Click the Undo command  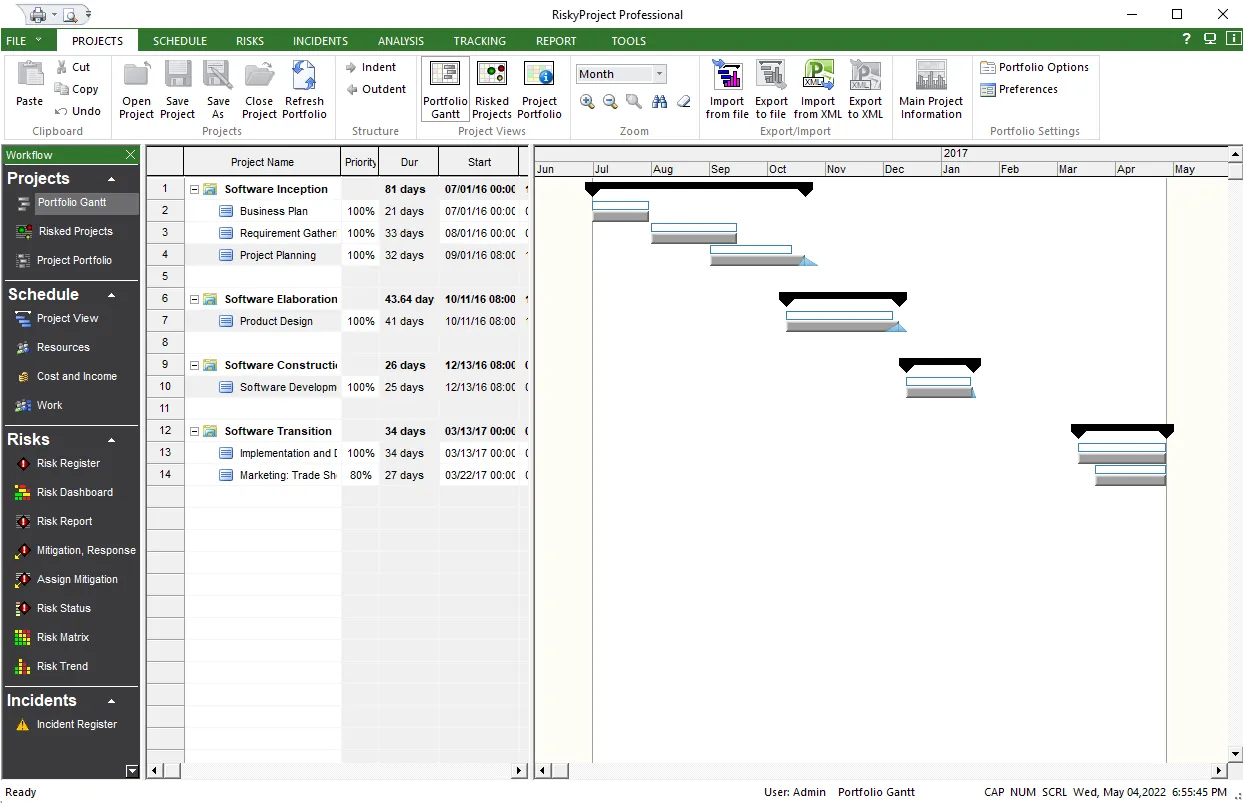click(x=78, y=111)
